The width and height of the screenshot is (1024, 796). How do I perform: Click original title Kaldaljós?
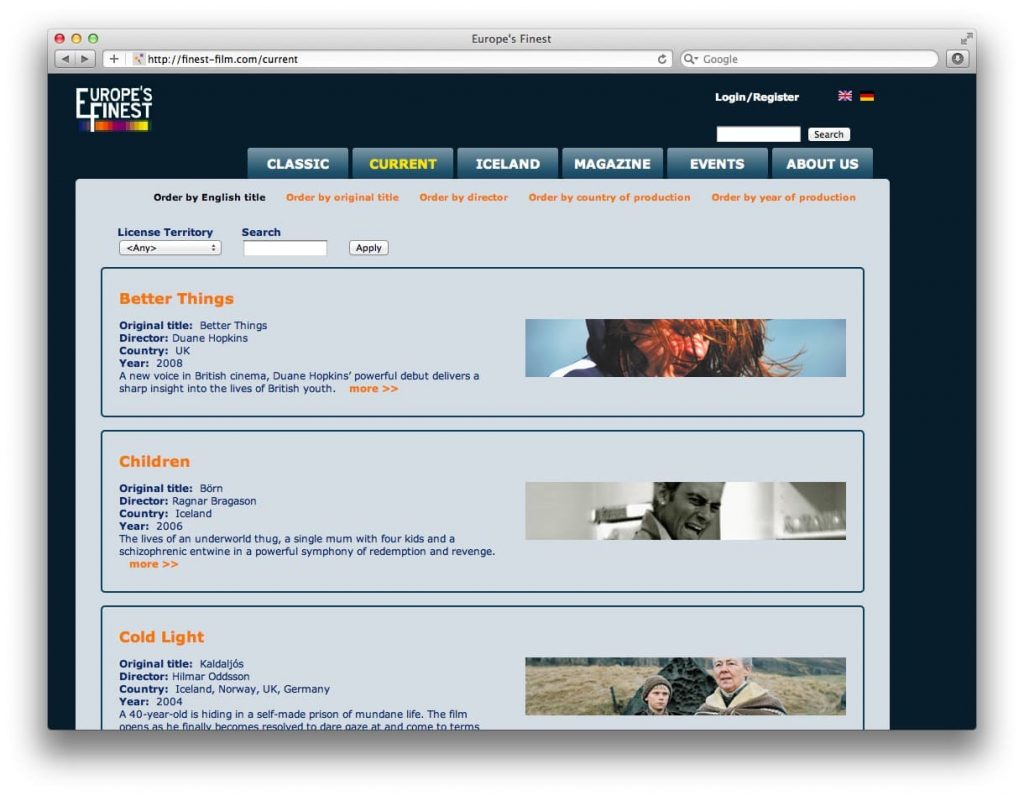pos(221,664)
